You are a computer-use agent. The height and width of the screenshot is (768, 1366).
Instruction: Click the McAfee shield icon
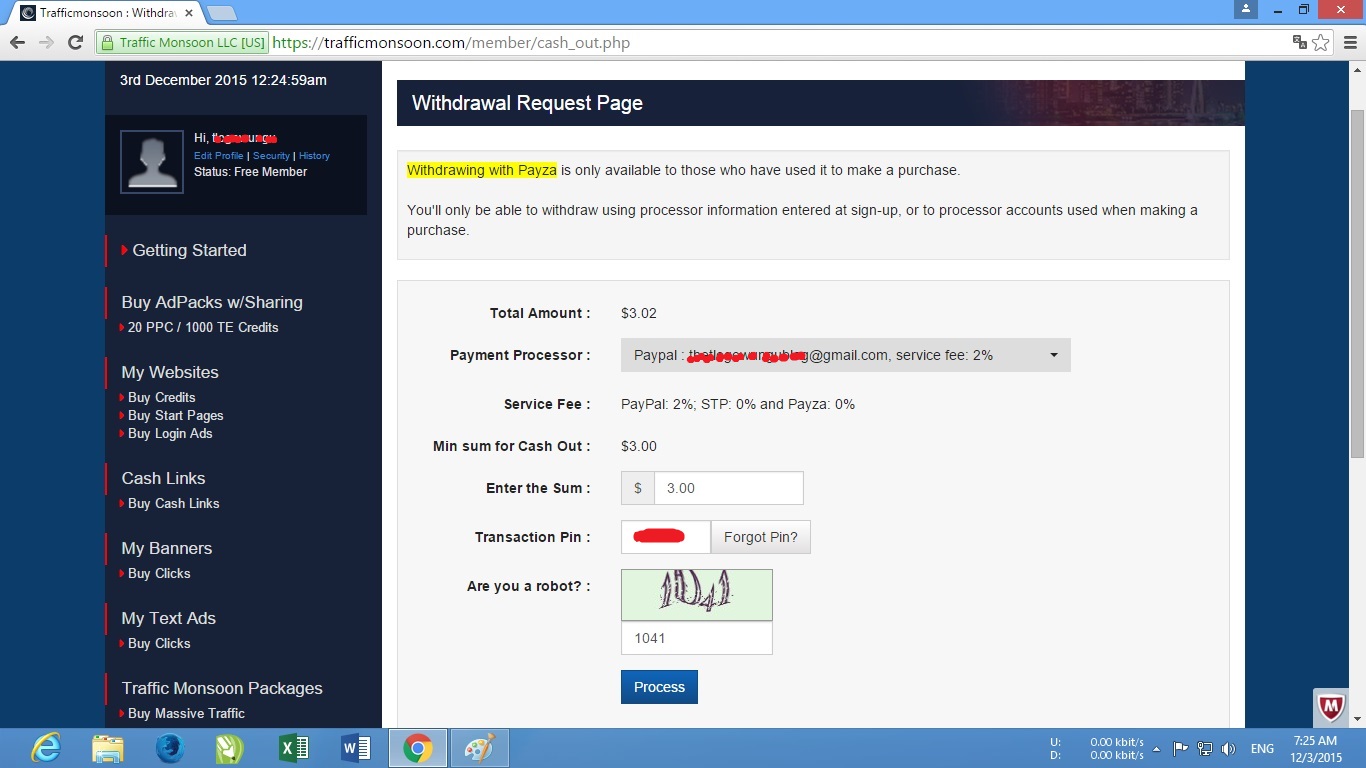click(1331, 707)
